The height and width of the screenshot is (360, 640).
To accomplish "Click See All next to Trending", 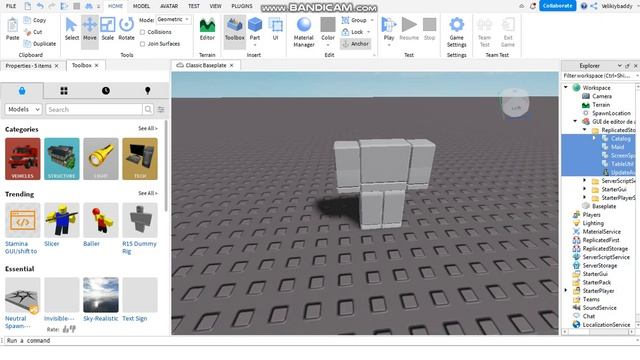I will point(148,193).
